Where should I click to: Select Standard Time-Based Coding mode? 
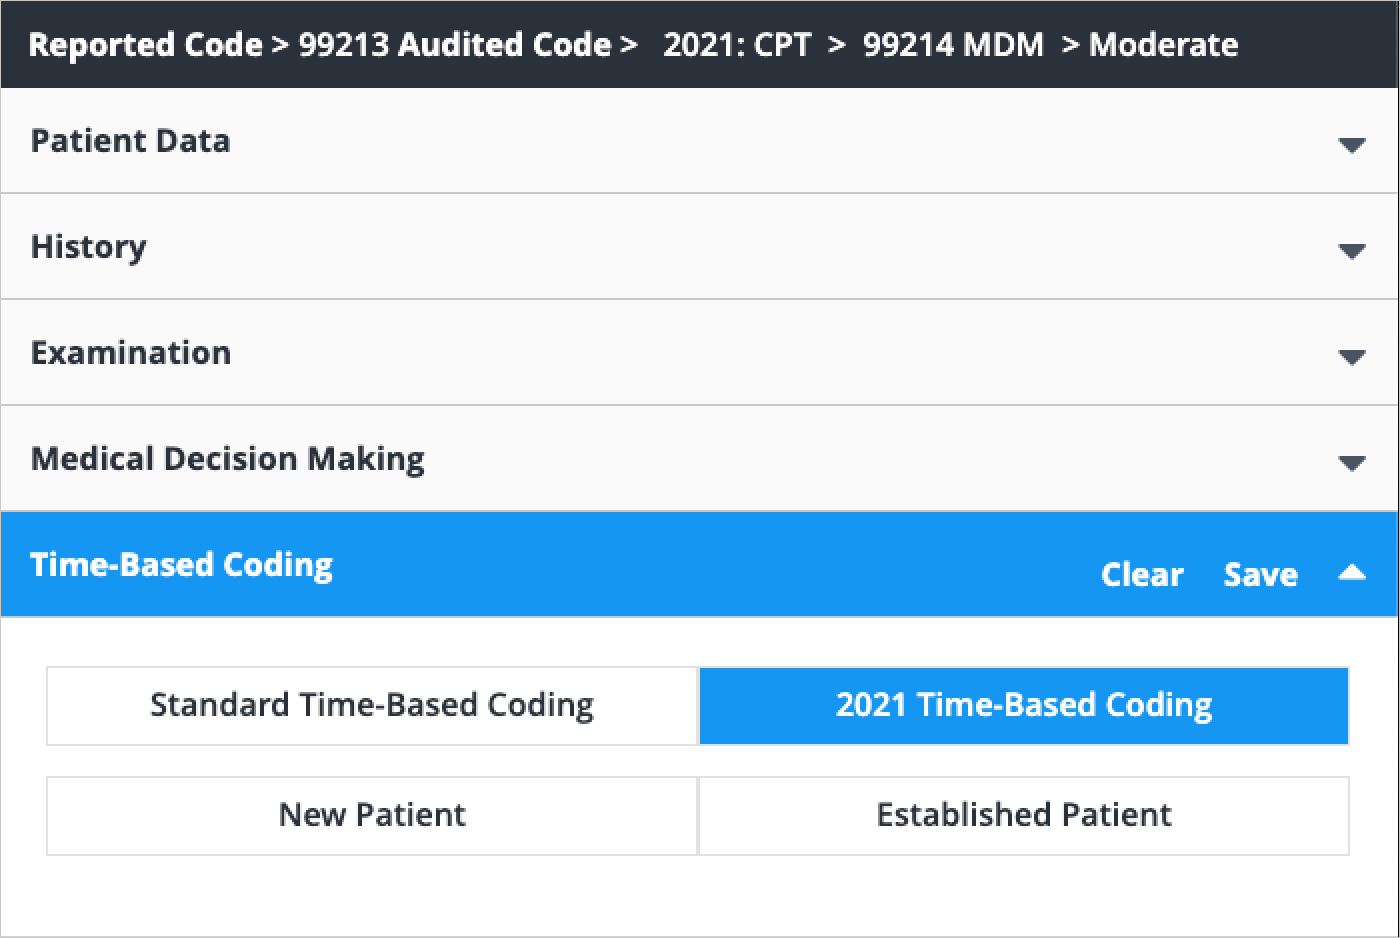371,705
